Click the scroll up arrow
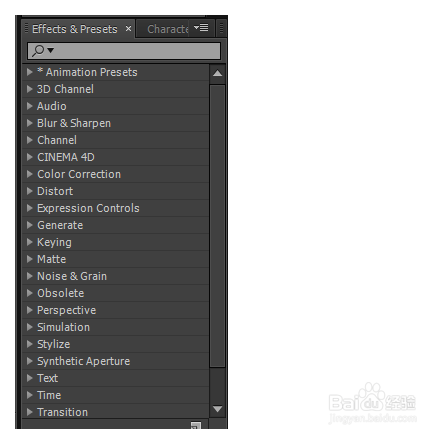This screenshot has width=446, height=436. 218,73
